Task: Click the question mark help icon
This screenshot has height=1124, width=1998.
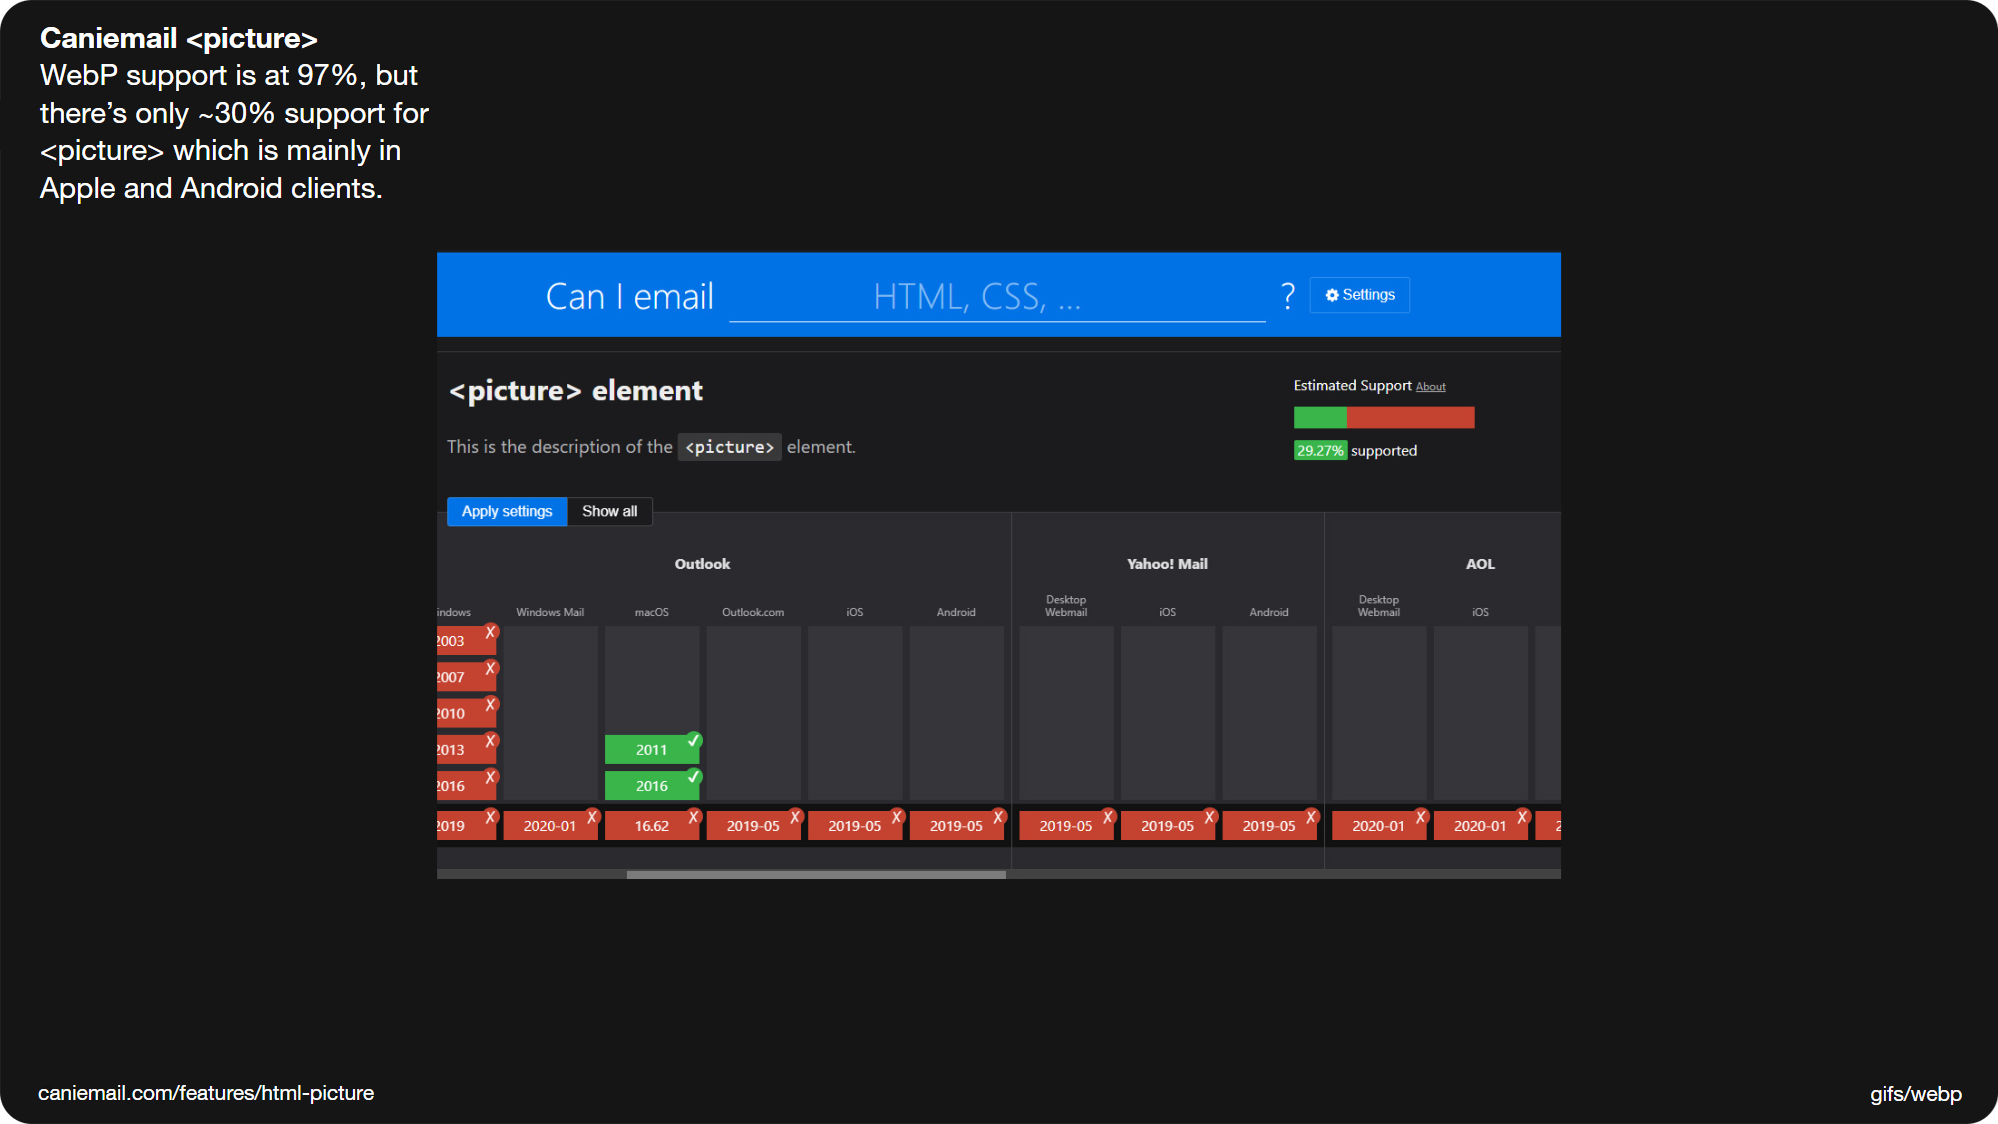Action: point(1287,296)
